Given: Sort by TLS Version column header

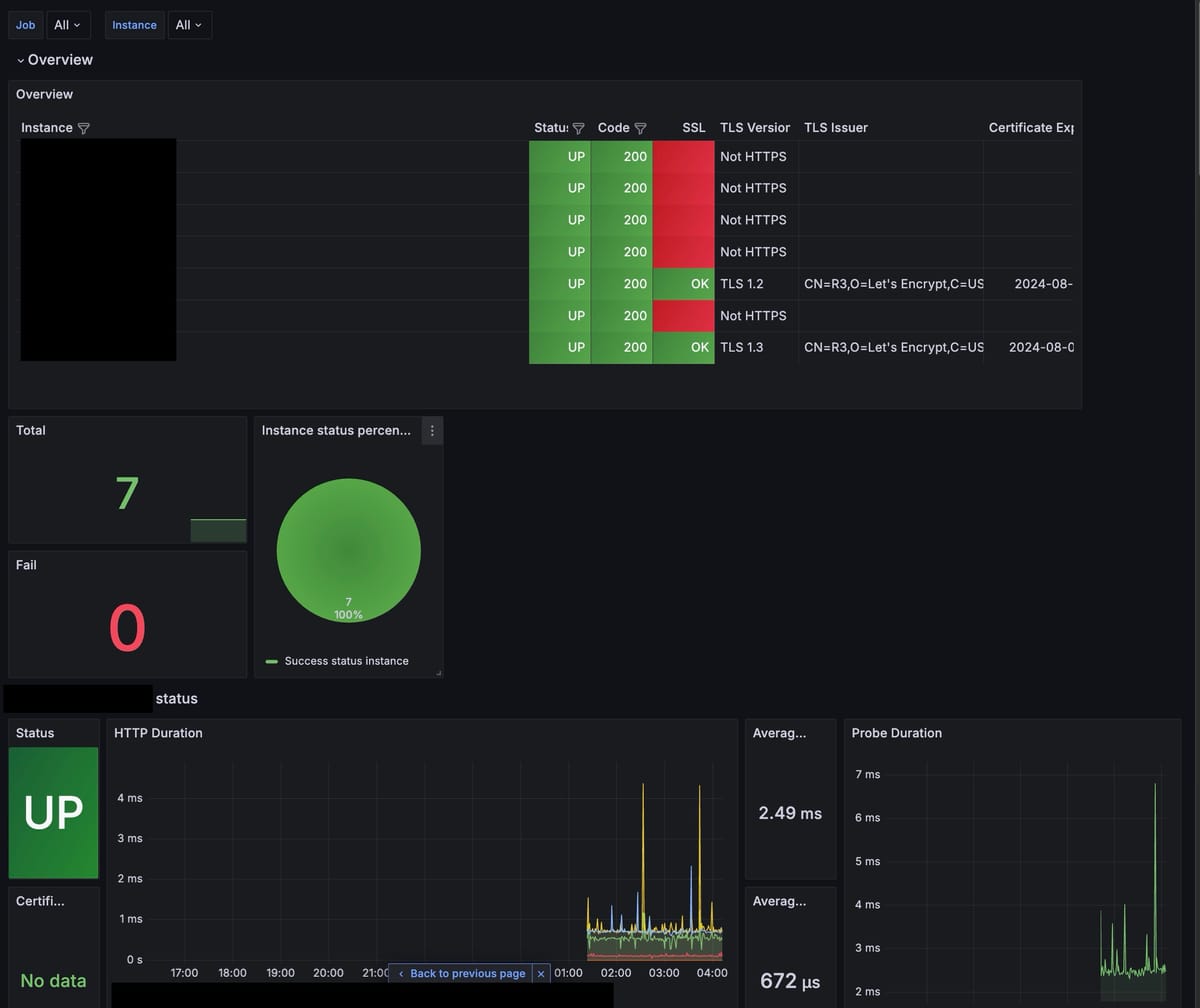Looking at the screenshot, I should (x=755, y=128).
